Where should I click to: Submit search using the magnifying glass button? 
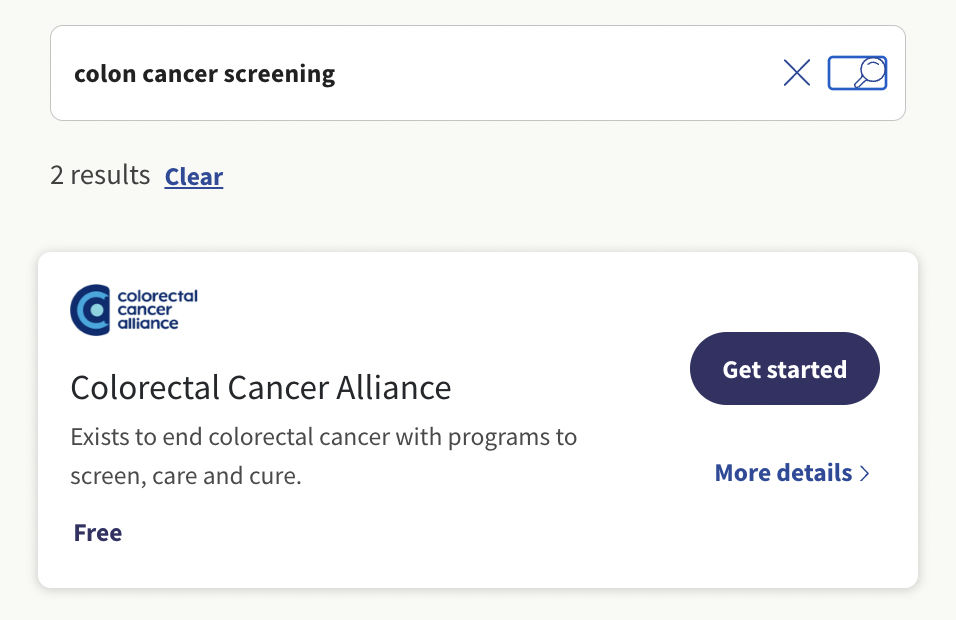click(x=857, y=73)
